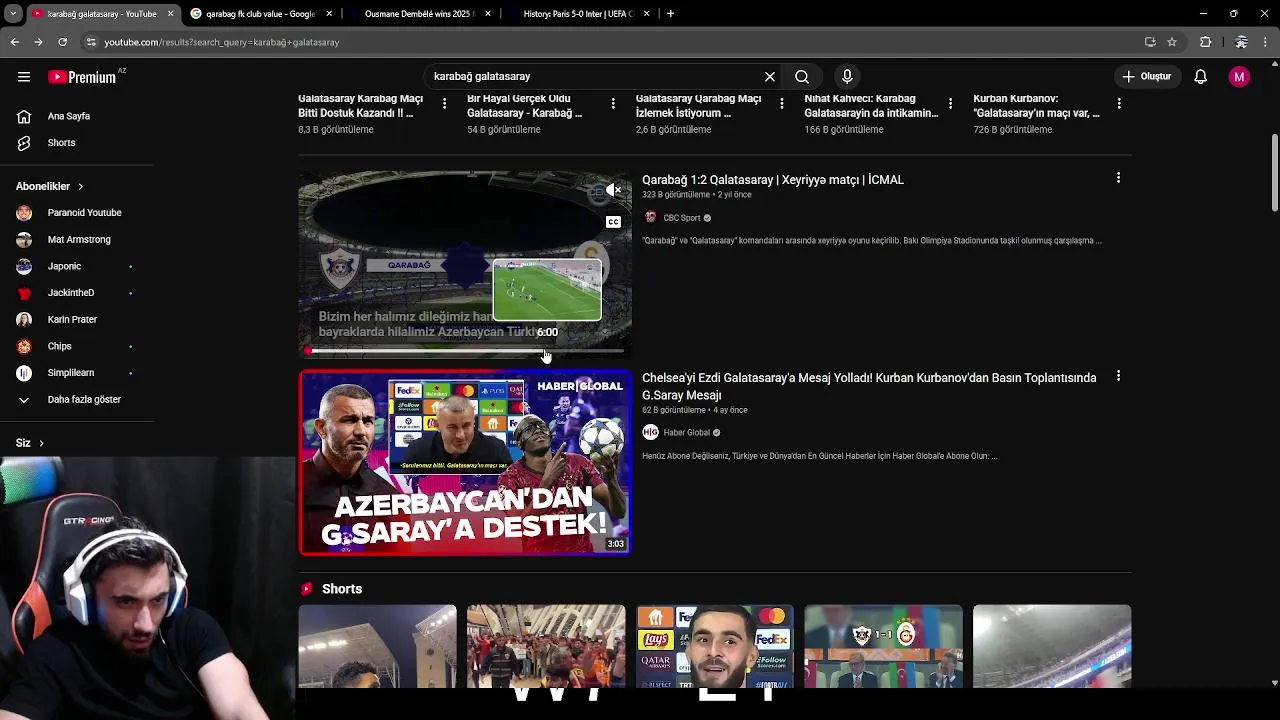
Task: Open Chelsea'yi Ezdi Galatasaray'a Mesaj video title
Action: [x=869, y=386]
